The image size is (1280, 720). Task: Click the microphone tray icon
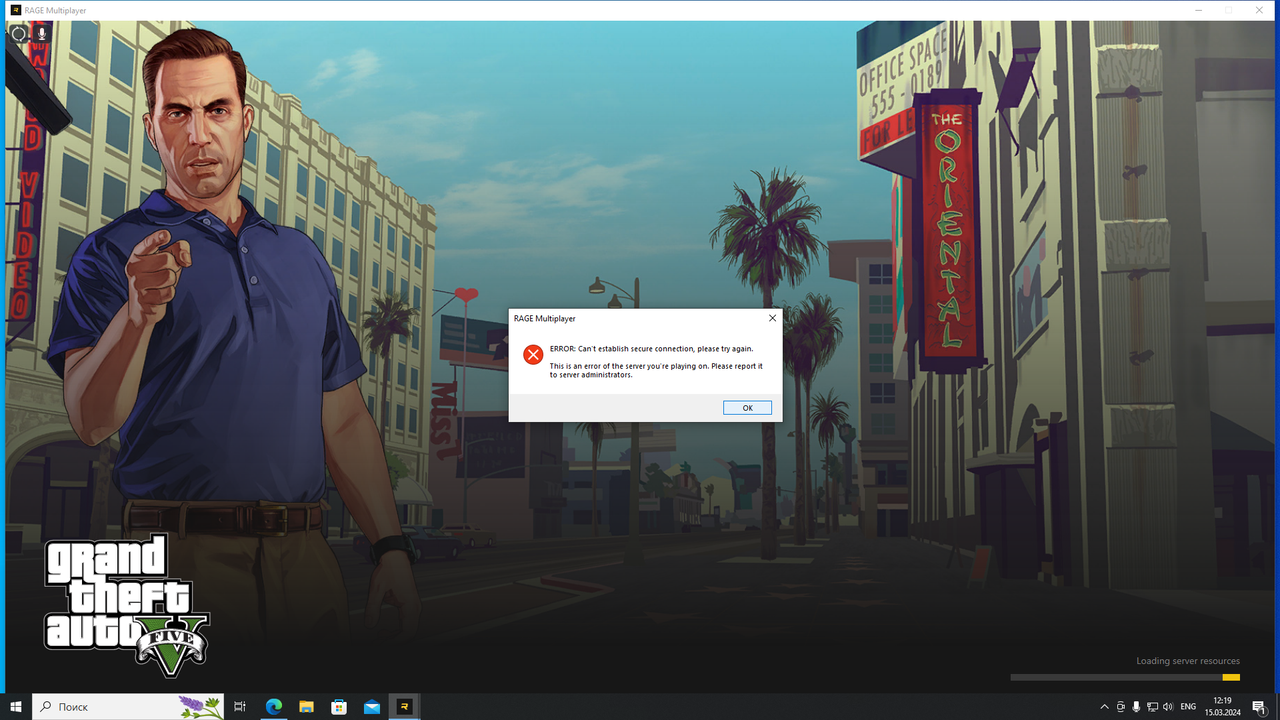coord(1136,707)
